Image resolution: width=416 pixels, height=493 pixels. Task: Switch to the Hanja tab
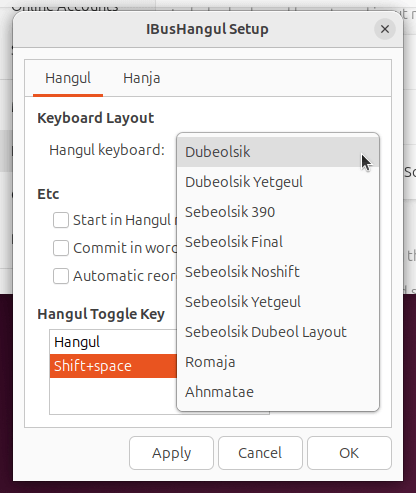(x=142, y=78)
